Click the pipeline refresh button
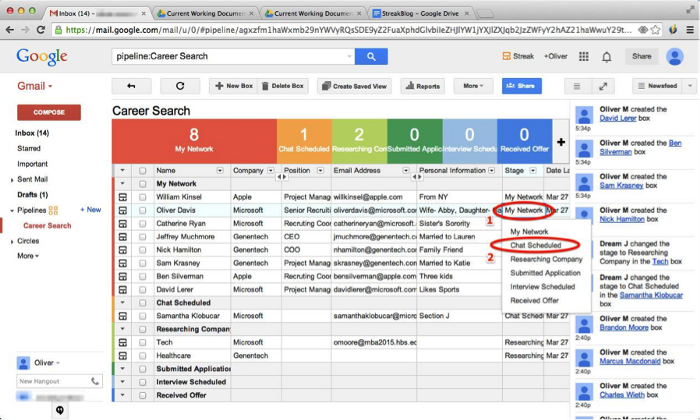This screenshot has width=700, height=420. tap(180, 86)
